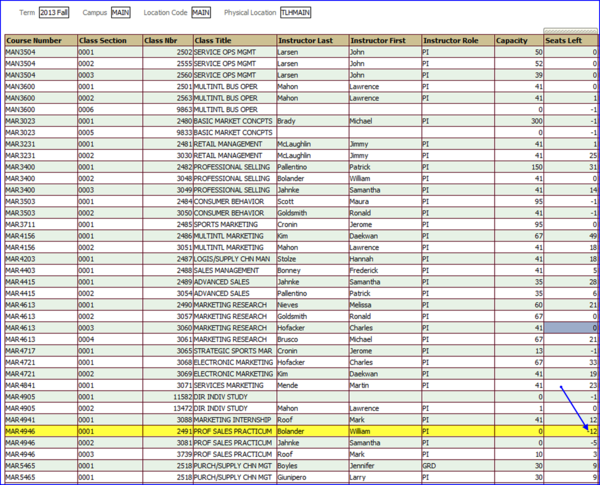Click instructor last name Stolze
The height and width of the screenshot is (485, 600).
(x=287, y=259)
